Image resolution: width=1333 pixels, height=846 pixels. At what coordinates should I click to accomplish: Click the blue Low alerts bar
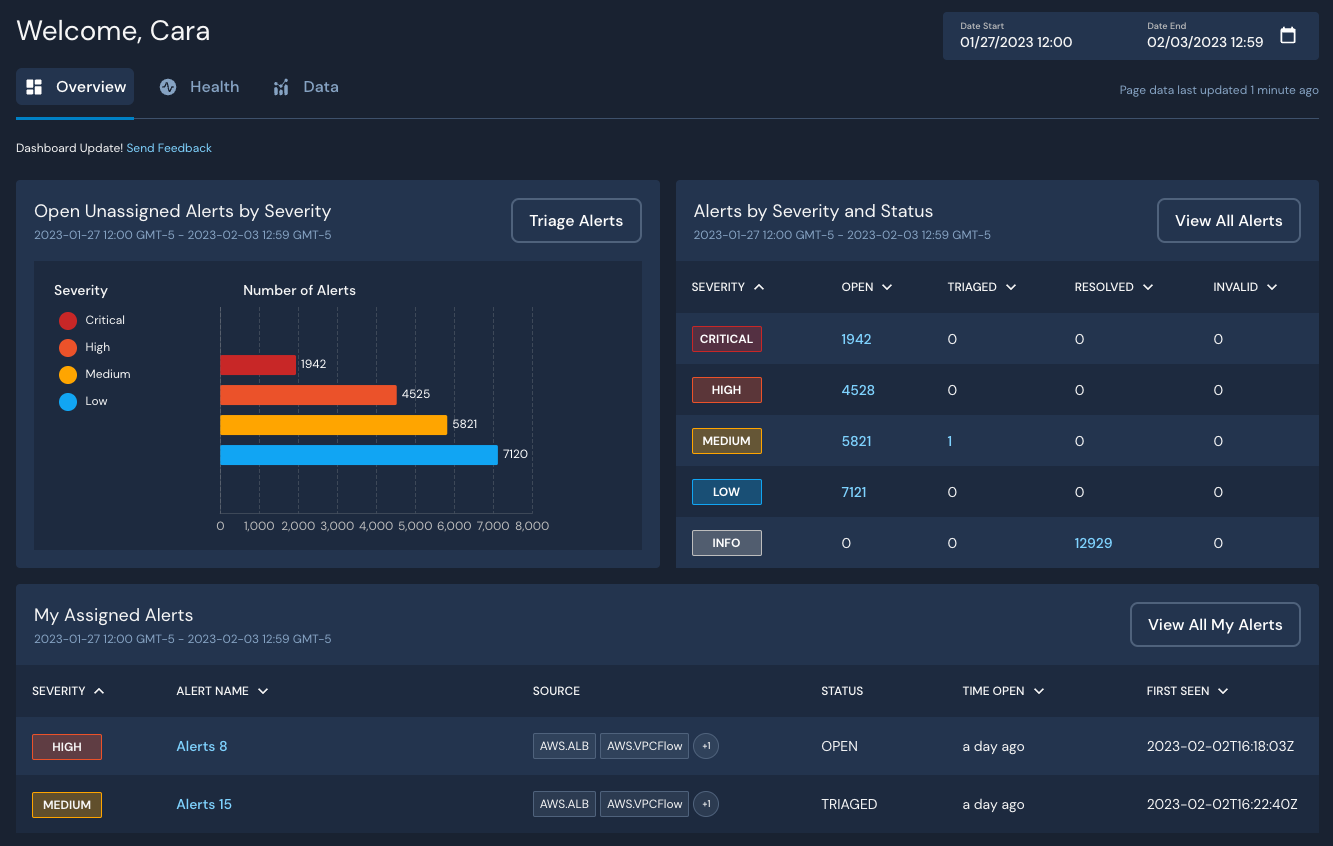click(x=358, y=455)
